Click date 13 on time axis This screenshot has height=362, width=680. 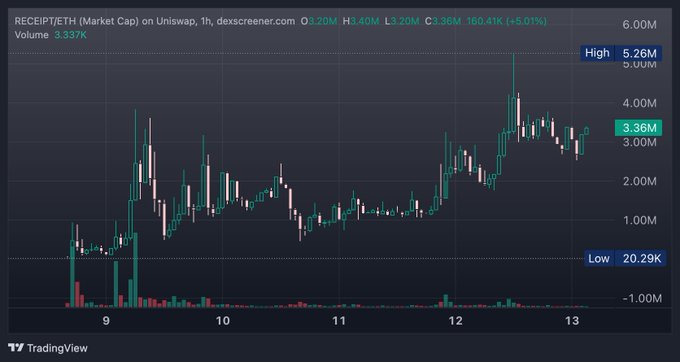pos(572,321)
